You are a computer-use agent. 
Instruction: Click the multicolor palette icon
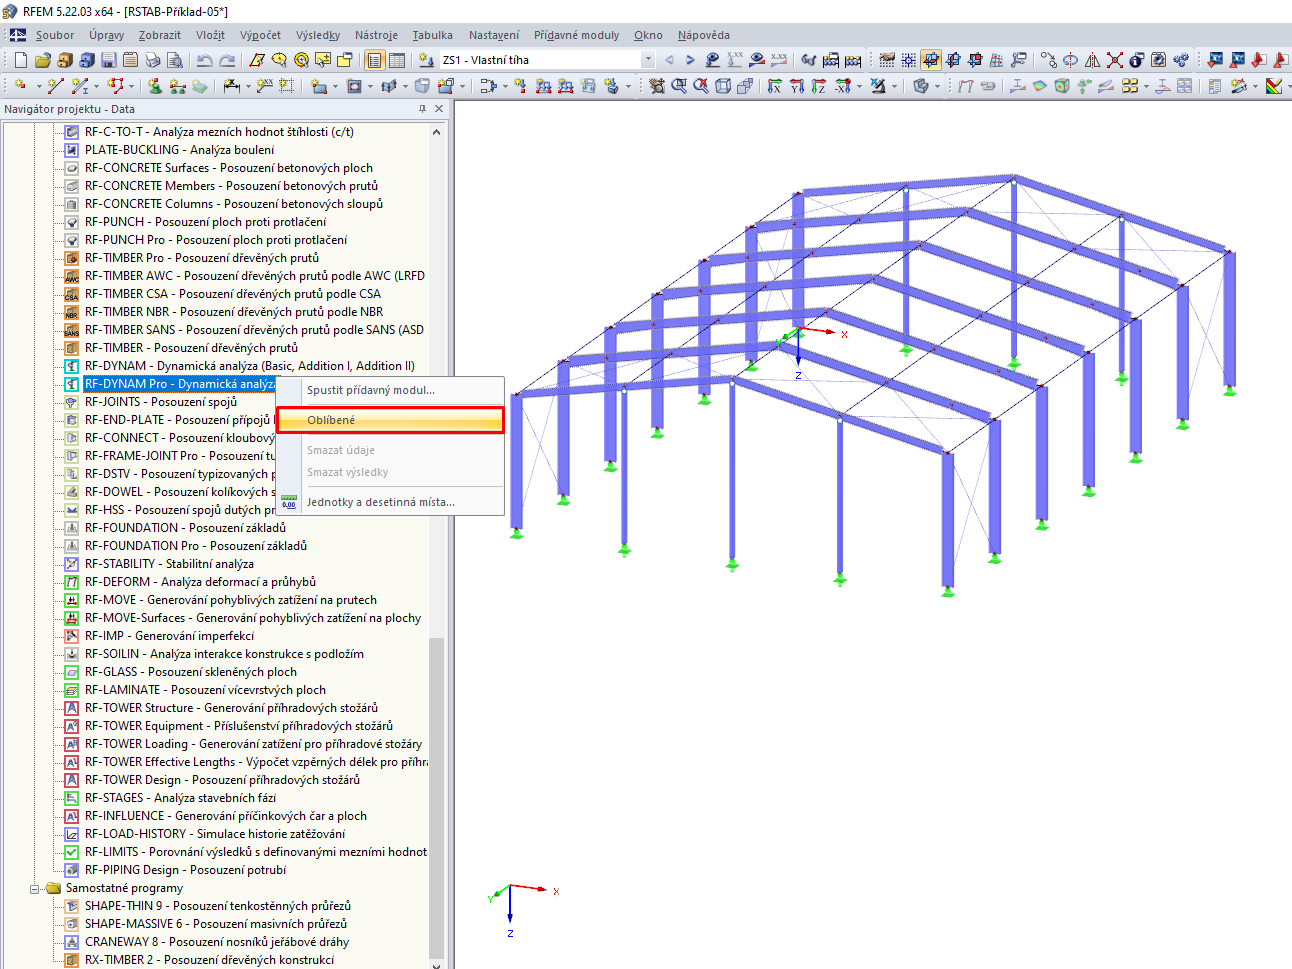pos(1274,86)
